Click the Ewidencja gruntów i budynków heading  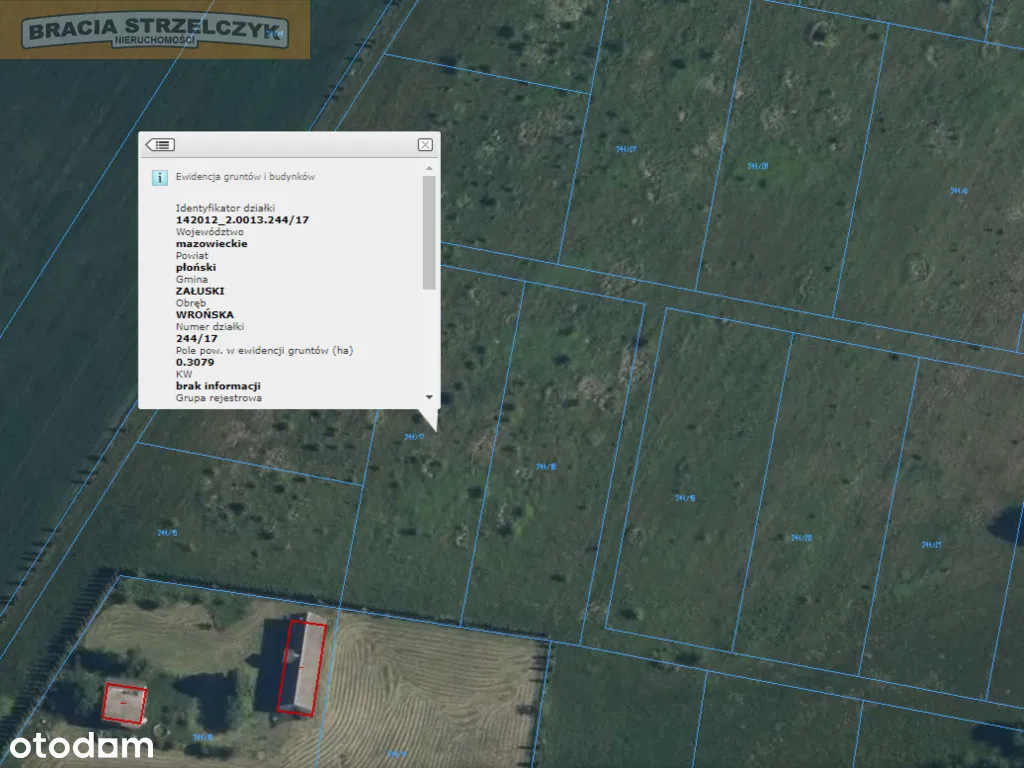[246, 177]
